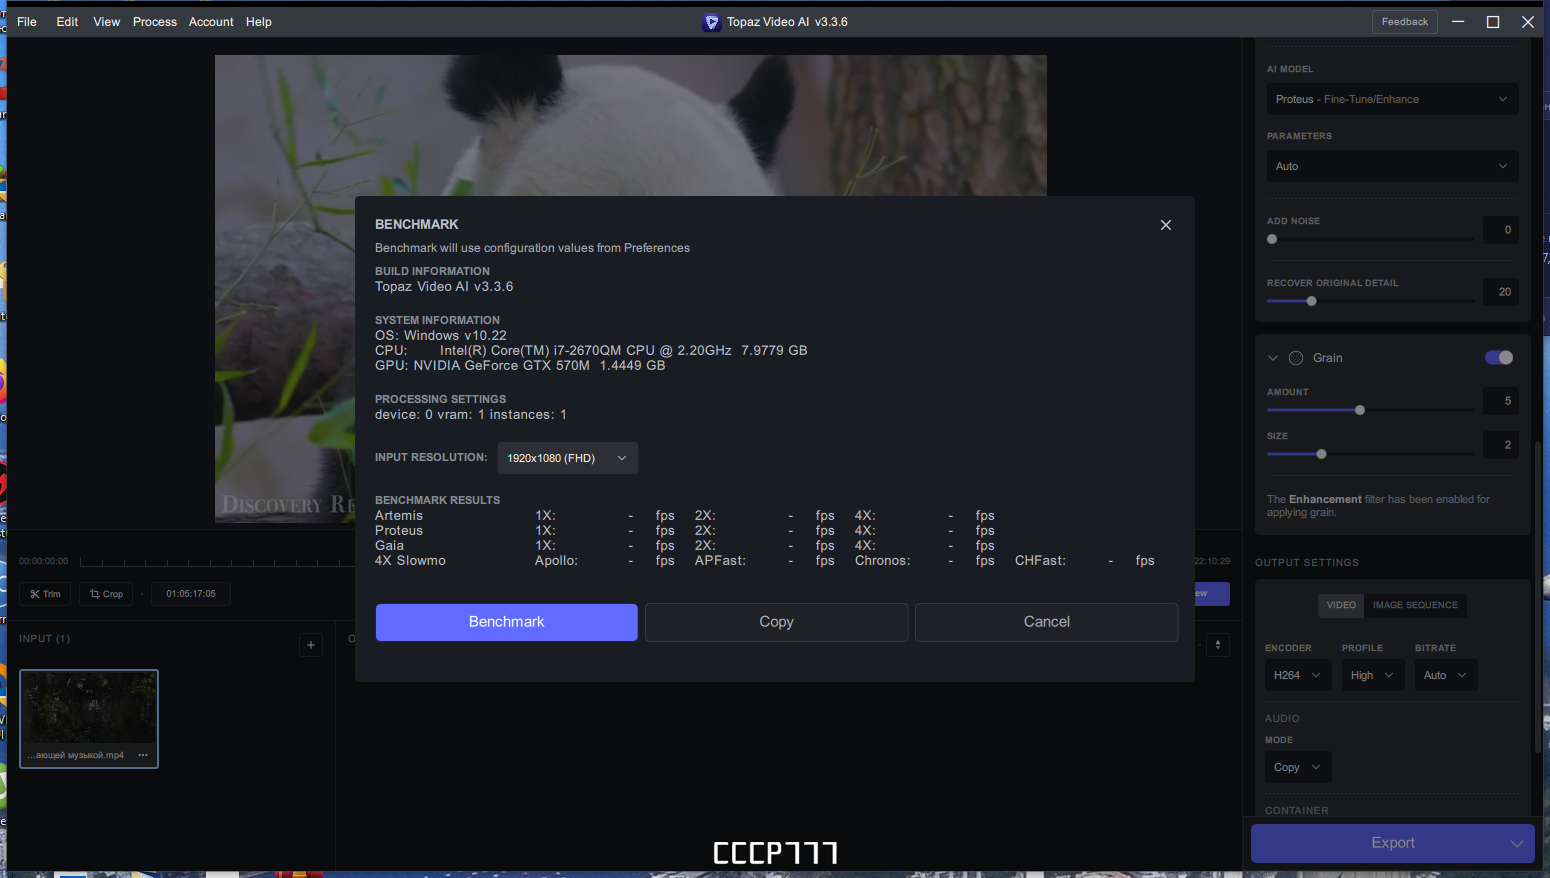Screen dimensions: 1550x878
Task: Click Add Noise value field
Action: click(x=1501, y=230)
